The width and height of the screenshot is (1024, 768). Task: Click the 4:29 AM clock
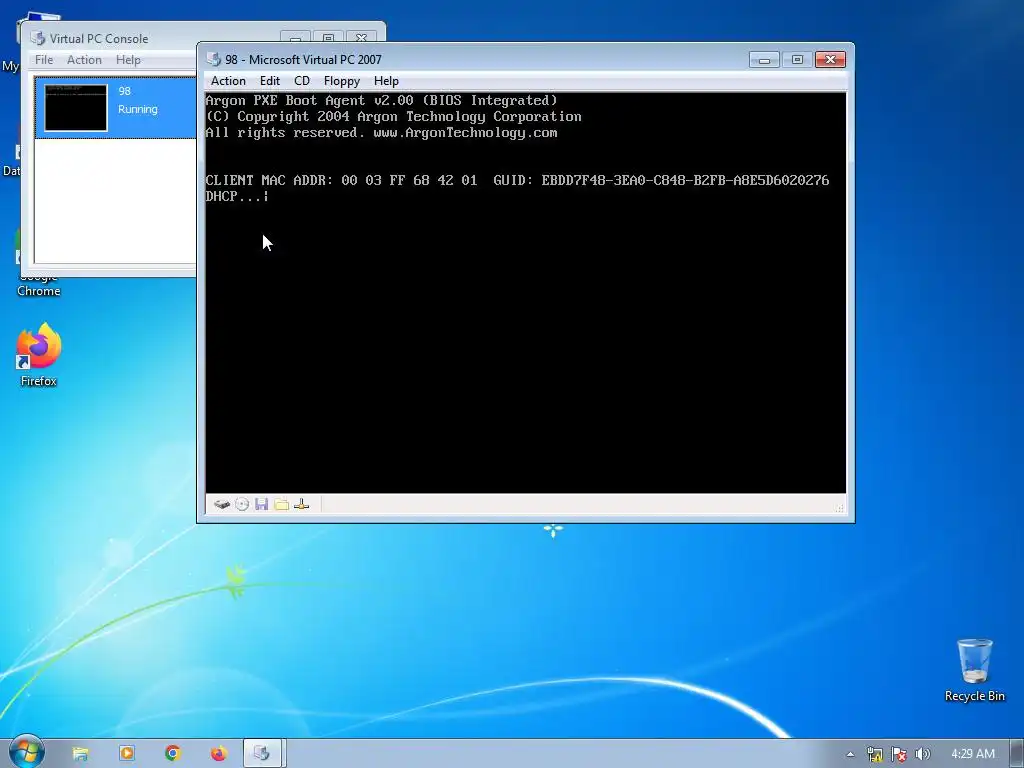pyautogui.click(x=972, y=754)
